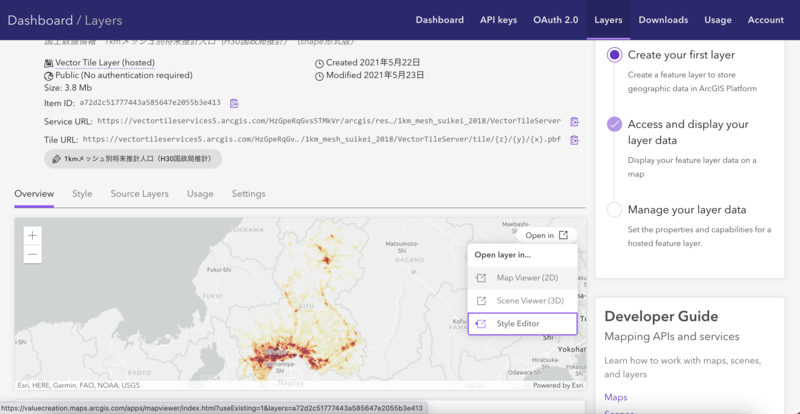Select the Manage your layer data step circle
The width and height of the screenshot is (800, 414).
point(615,210)
